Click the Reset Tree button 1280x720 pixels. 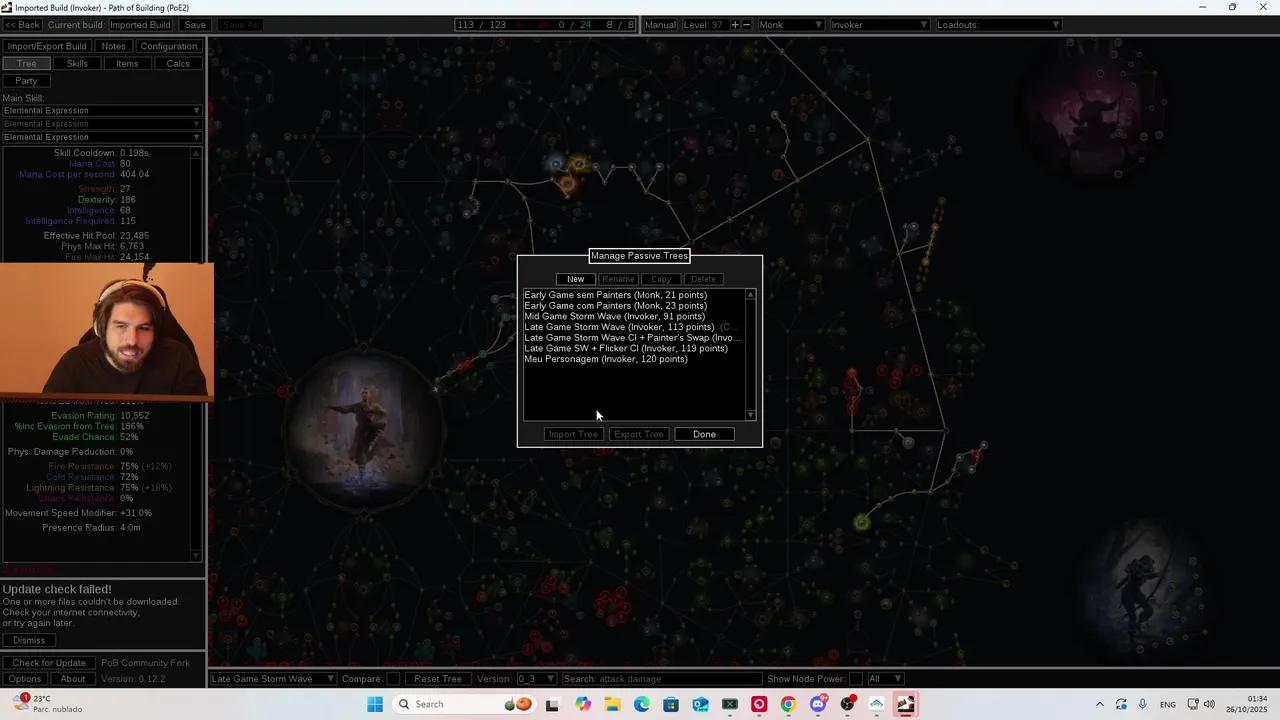pyautogui.click(x=438, y=679)
